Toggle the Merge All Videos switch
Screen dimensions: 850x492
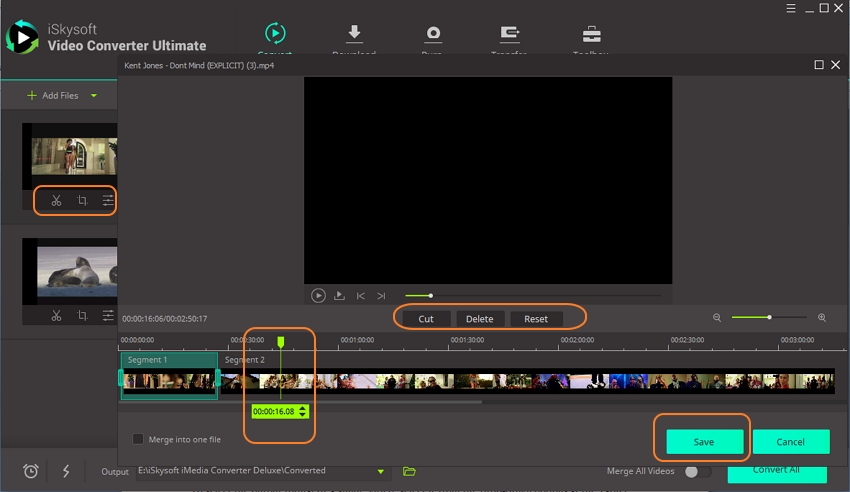tap(697, 471)
